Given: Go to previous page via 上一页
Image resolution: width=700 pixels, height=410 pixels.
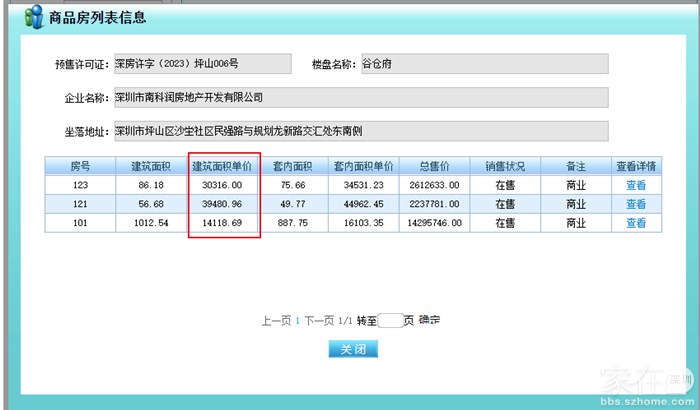Looking at the screenshot, I should click(x=276, y=321).
